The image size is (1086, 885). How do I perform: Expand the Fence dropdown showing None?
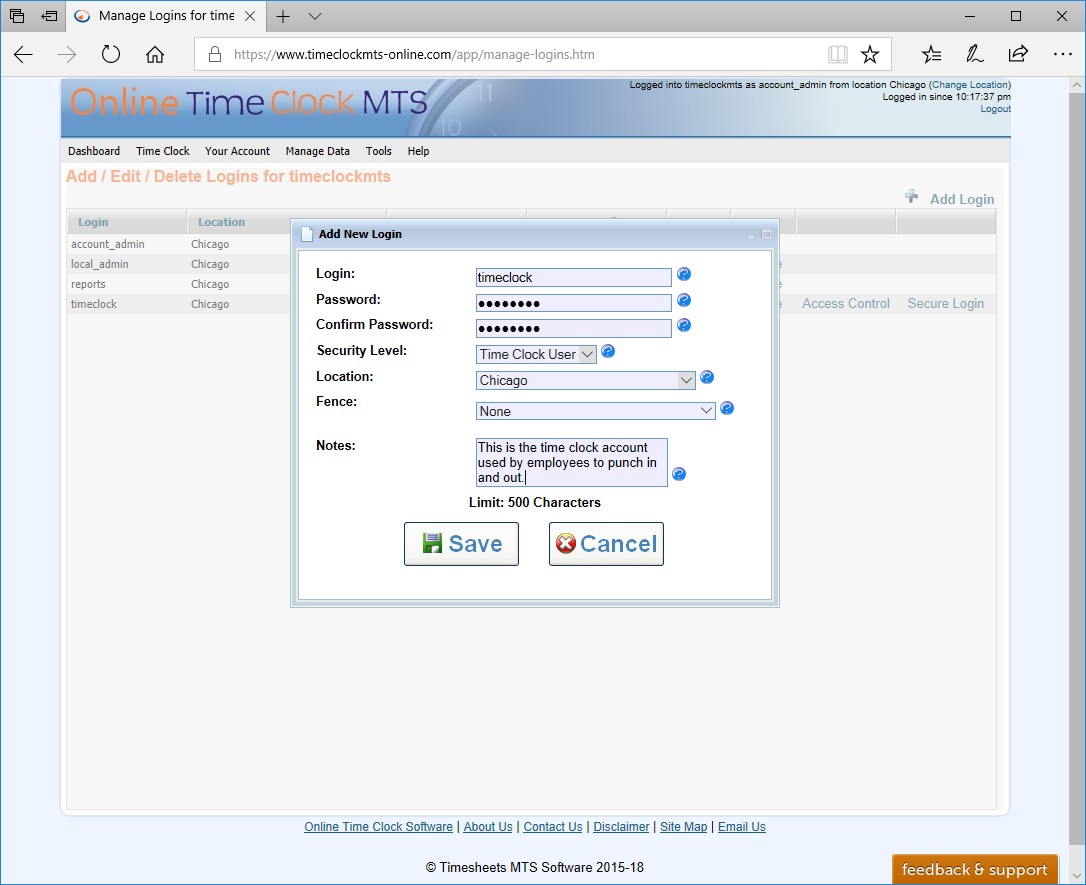pyautogui.click(x=595, y=411)
